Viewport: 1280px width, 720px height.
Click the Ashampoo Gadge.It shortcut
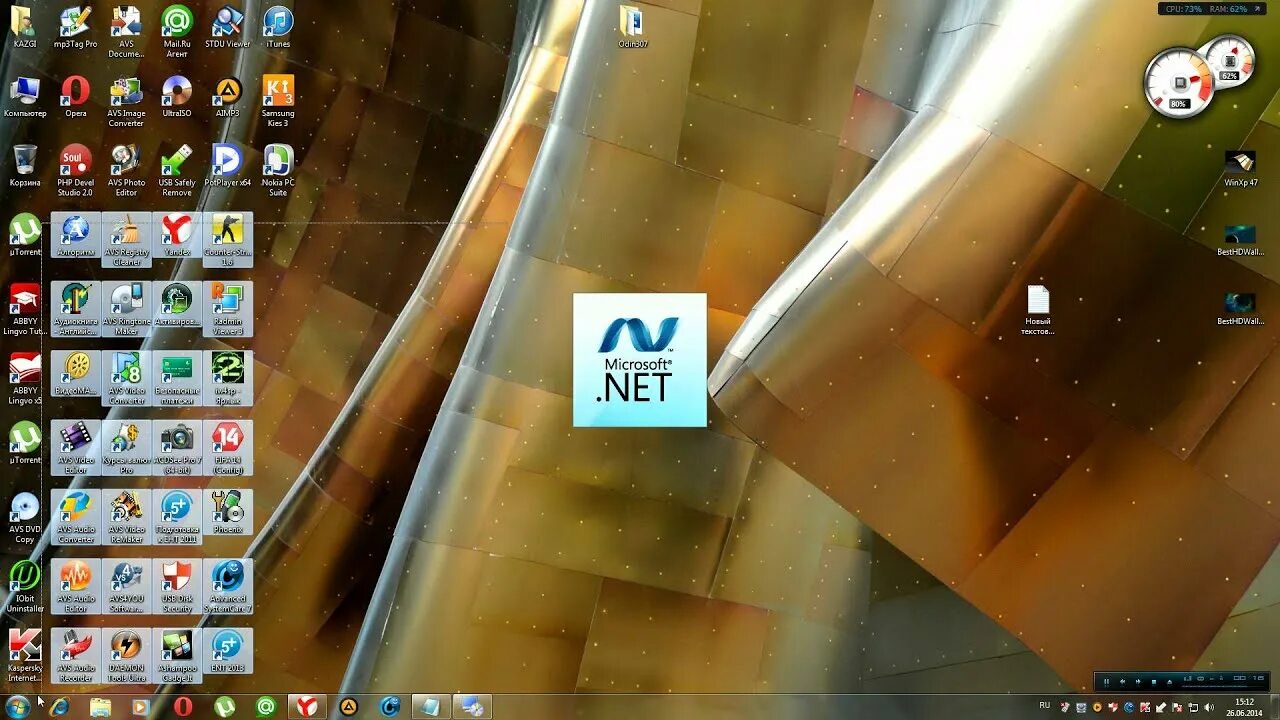(177, 656)
